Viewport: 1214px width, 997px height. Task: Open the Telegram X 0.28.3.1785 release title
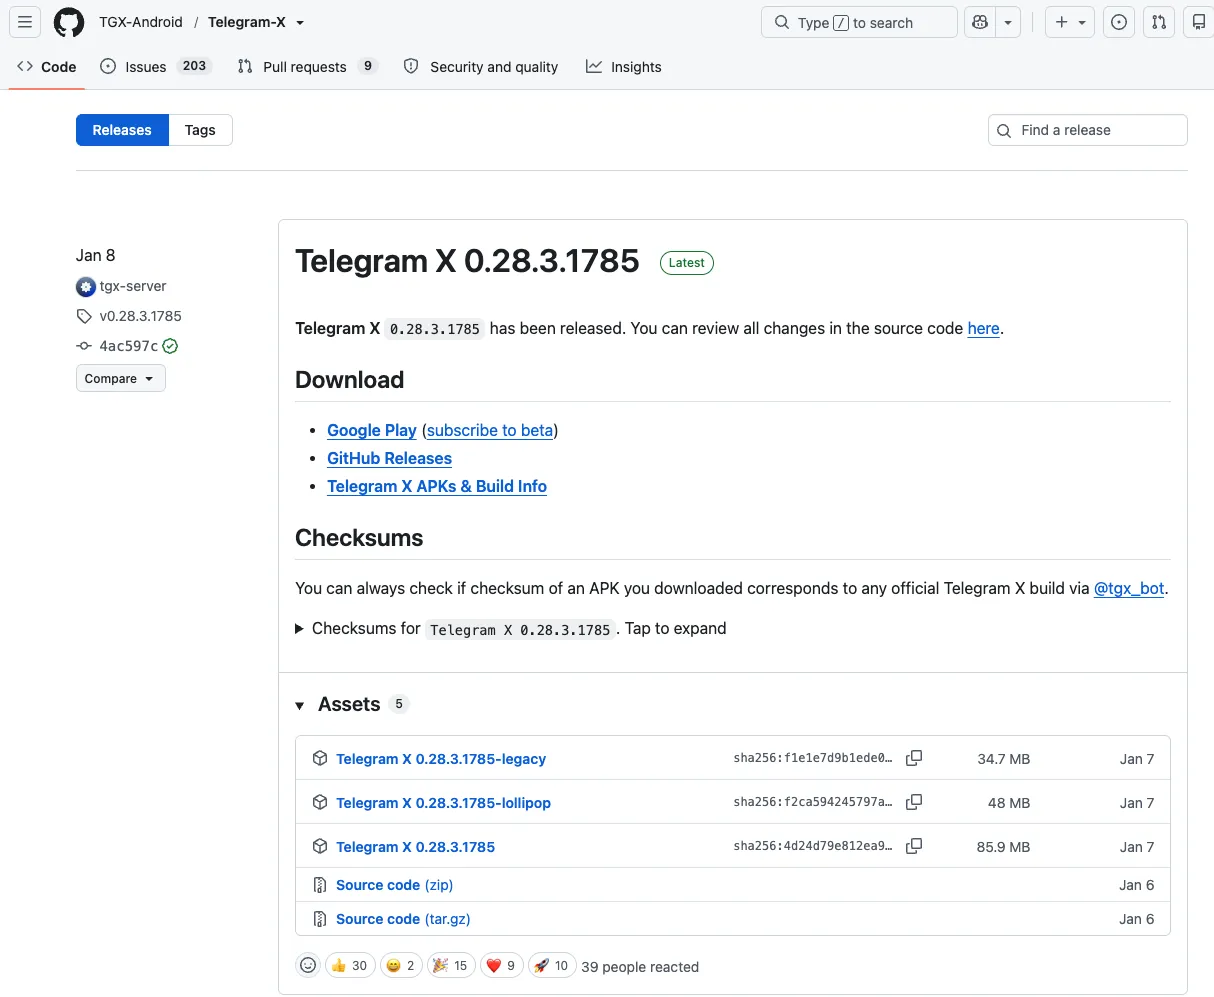[x=467, y=261]
